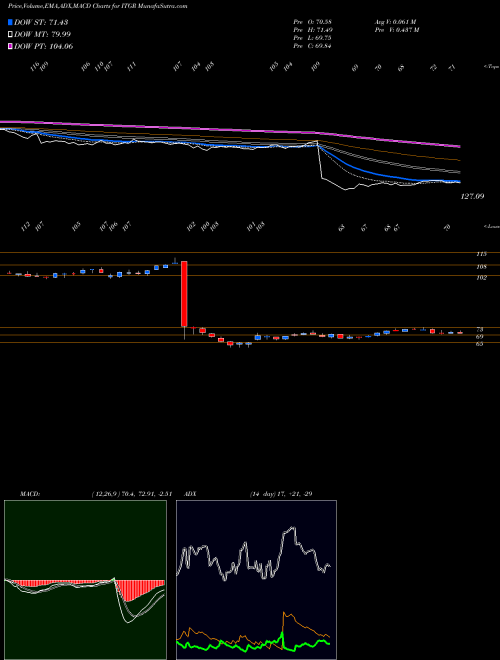500x660 pixels.
Task: Click the 108 price level axis label
Action: 482,267
